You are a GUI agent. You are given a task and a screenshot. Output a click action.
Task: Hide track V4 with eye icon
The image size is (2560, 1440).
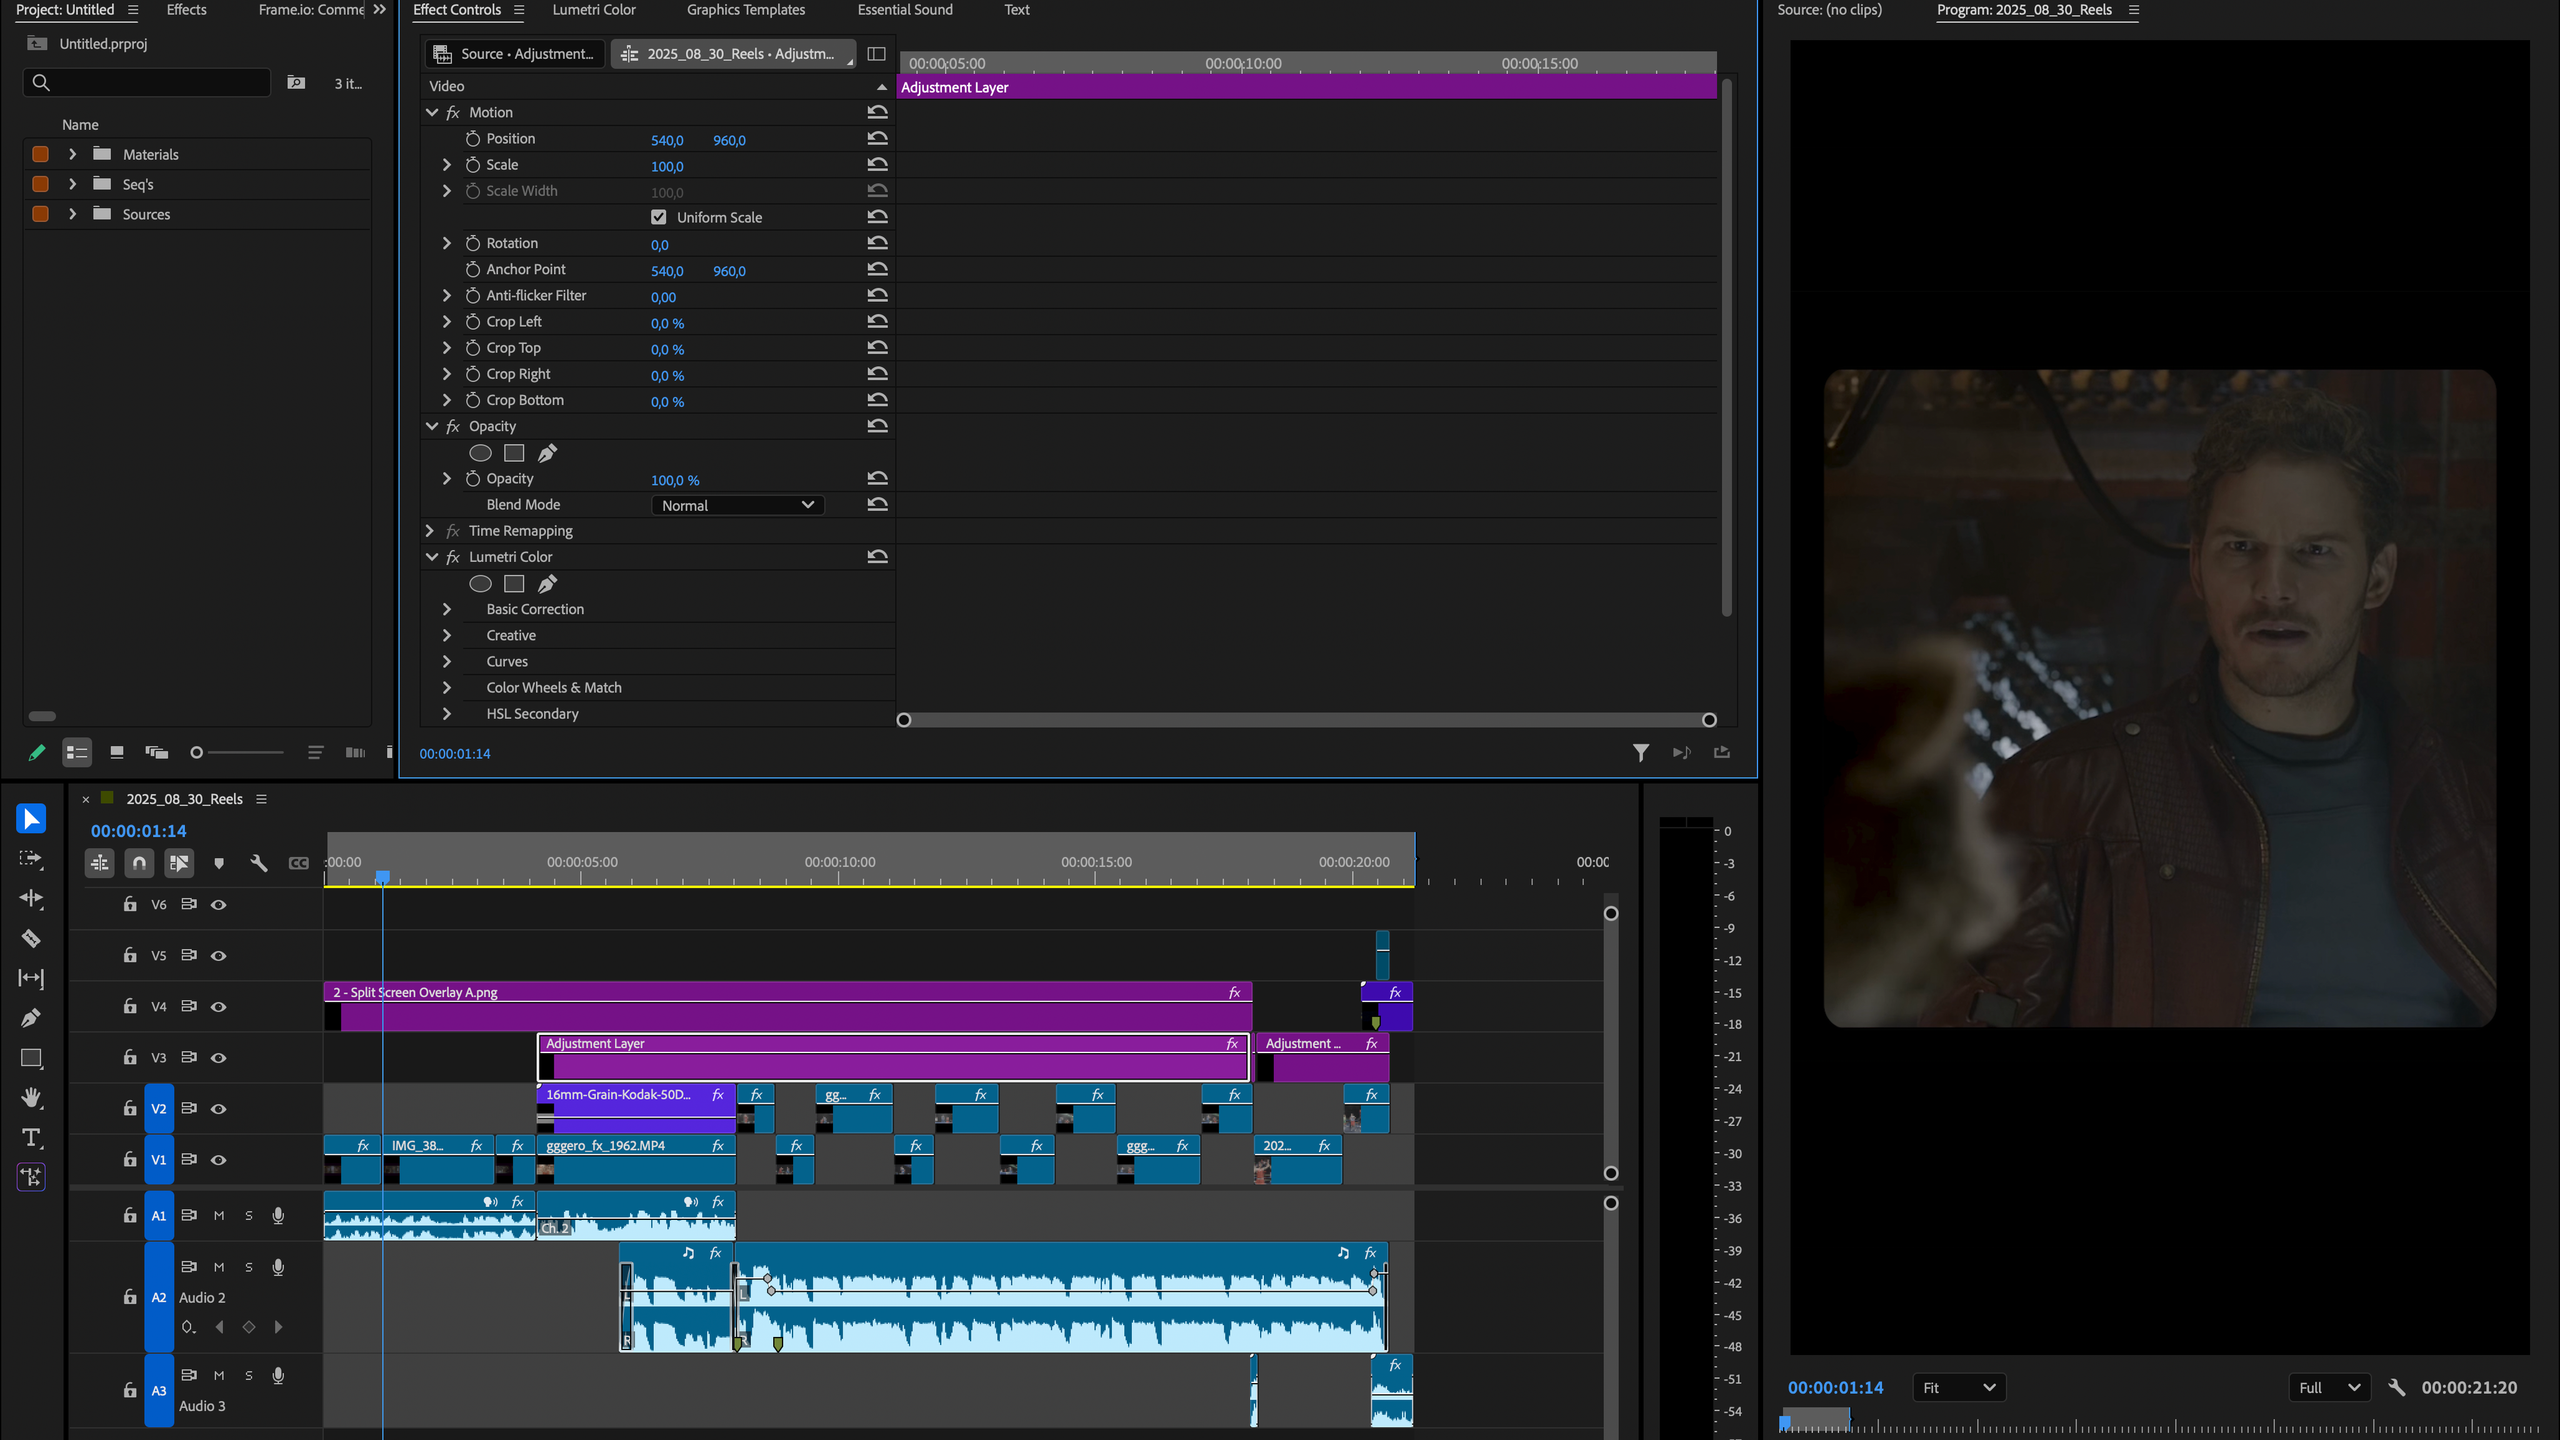point(218,1007)
